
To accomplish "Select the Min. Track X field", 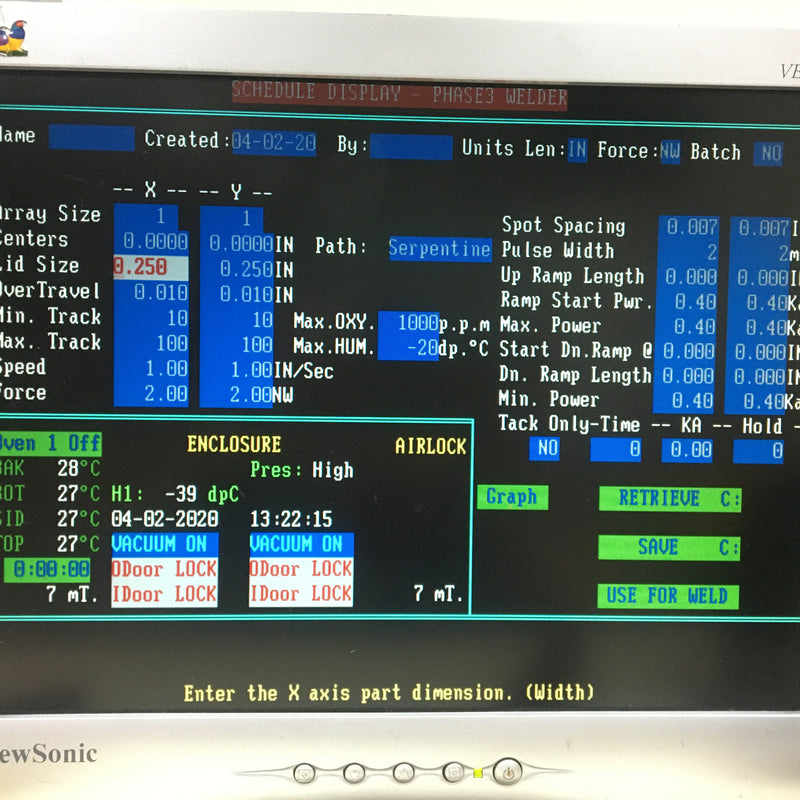I will [x=152, y=318].
